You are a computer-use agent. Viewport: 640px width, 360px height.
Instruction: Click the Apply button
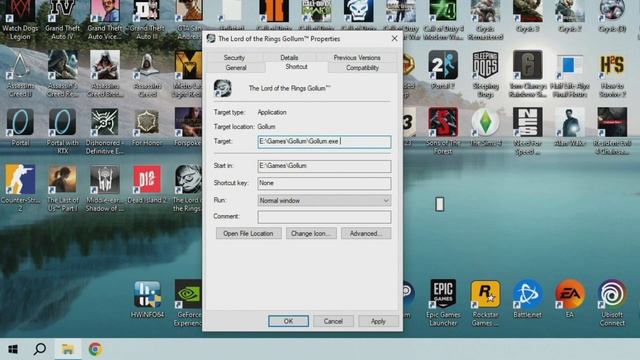click(378, 321)
